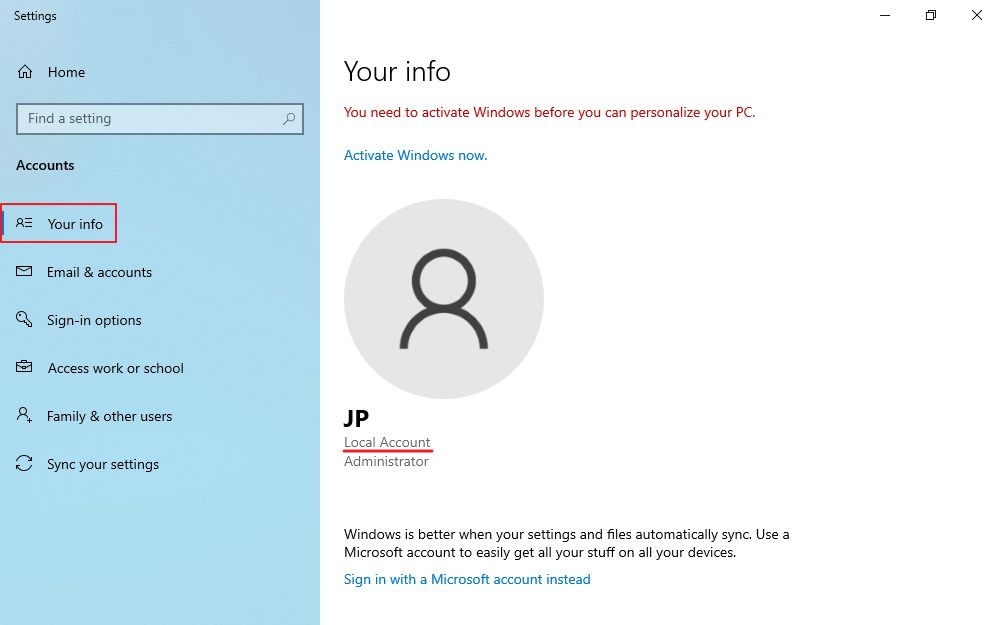Go back to Settings Home

(x=66, y=72)
